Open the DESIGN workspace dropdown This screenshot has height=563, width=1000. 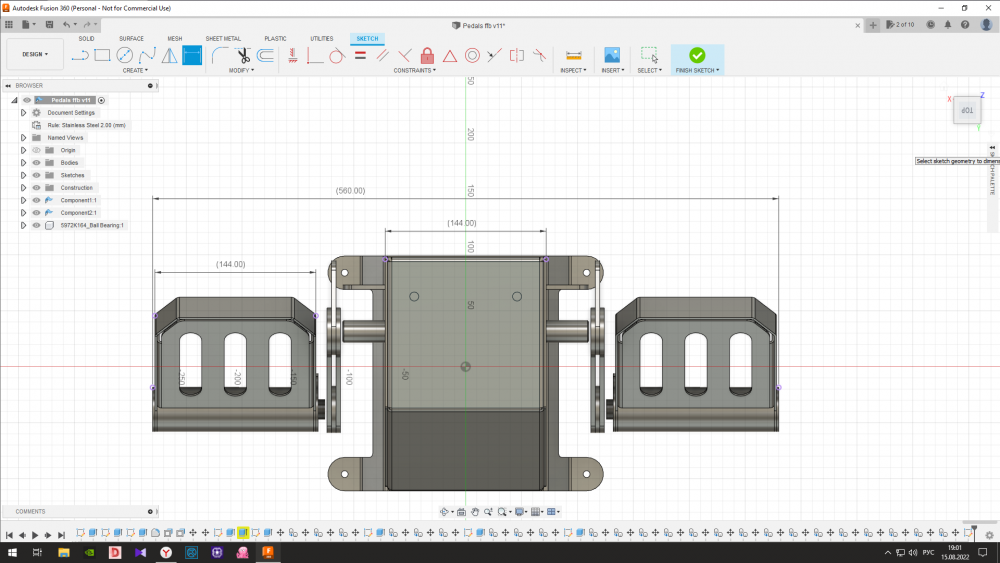(x=35, y=54)
